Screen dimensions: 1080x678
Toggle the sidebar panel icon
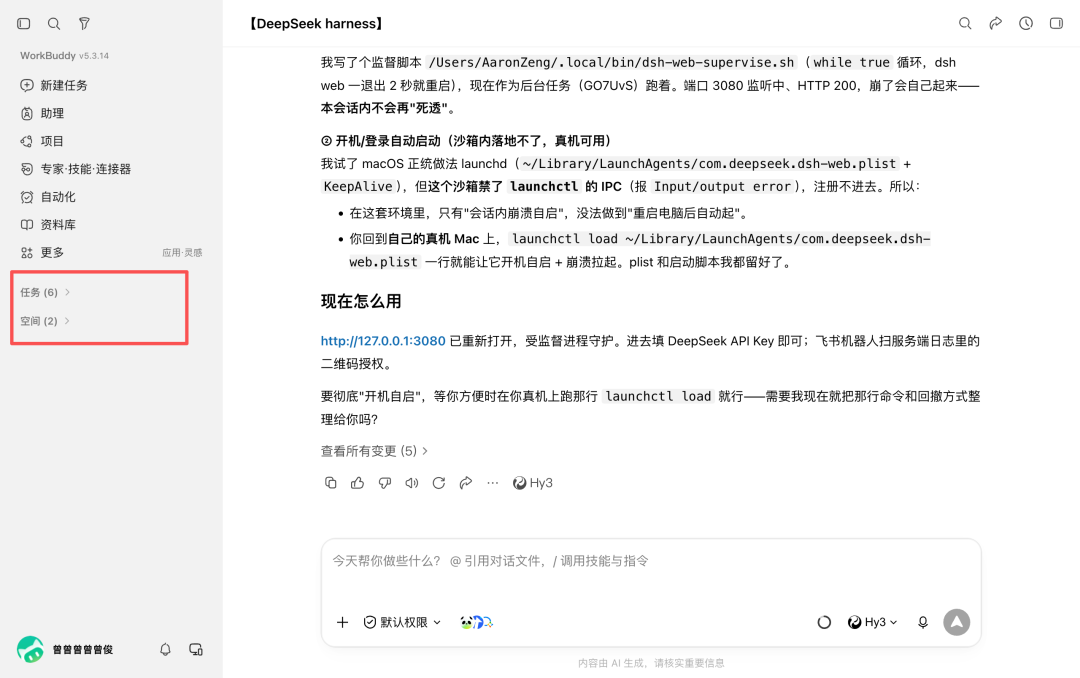point(23,23)
